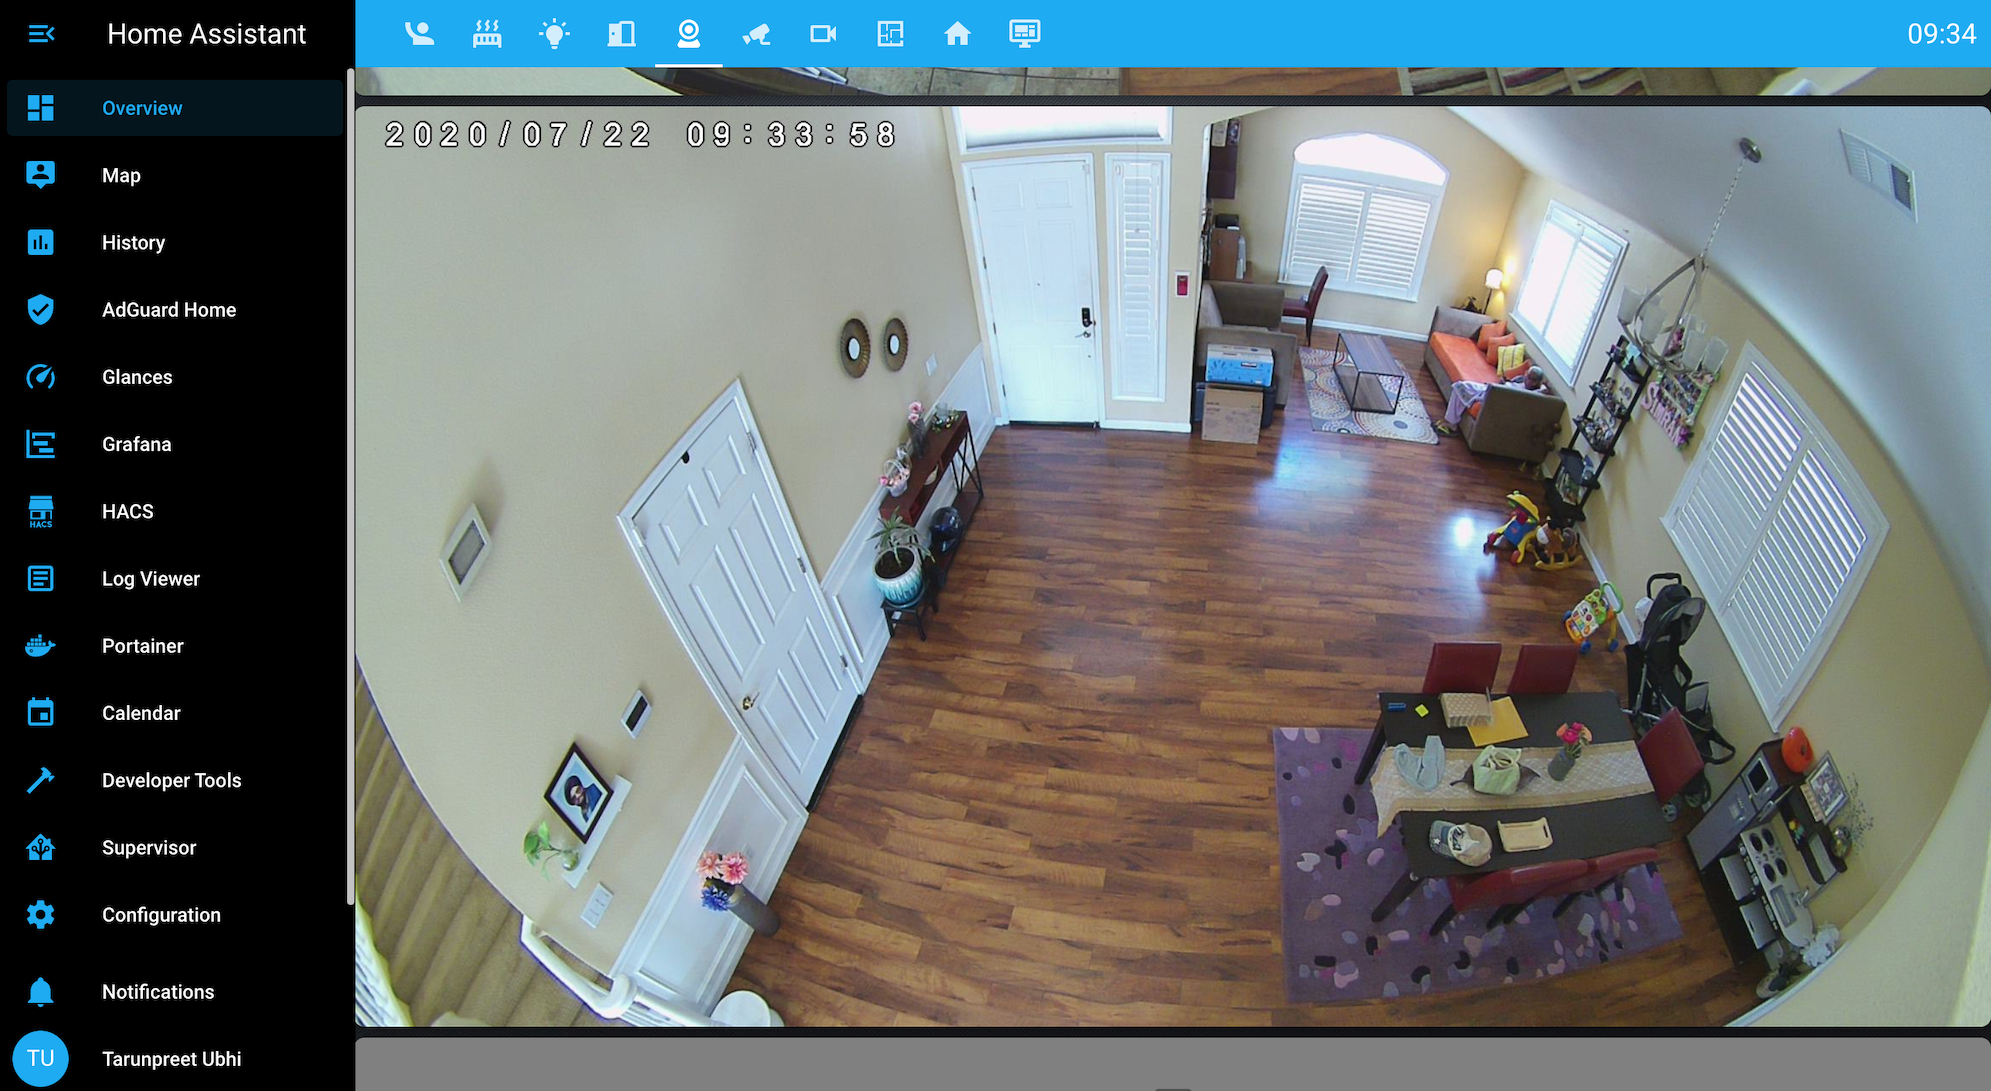Image resolution: width=1991 pixels, height=1091 pixels.
Task: Open HACS addon store
Action: (x=128, y=511)
